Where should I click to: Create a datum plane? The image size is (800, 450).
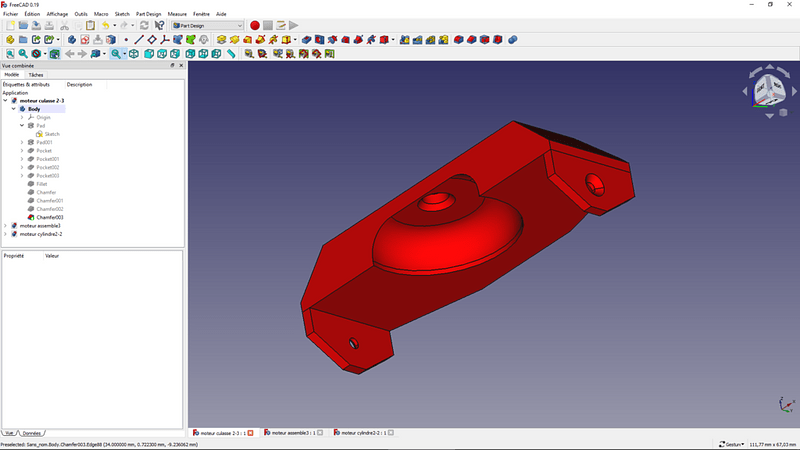[152, 39]
